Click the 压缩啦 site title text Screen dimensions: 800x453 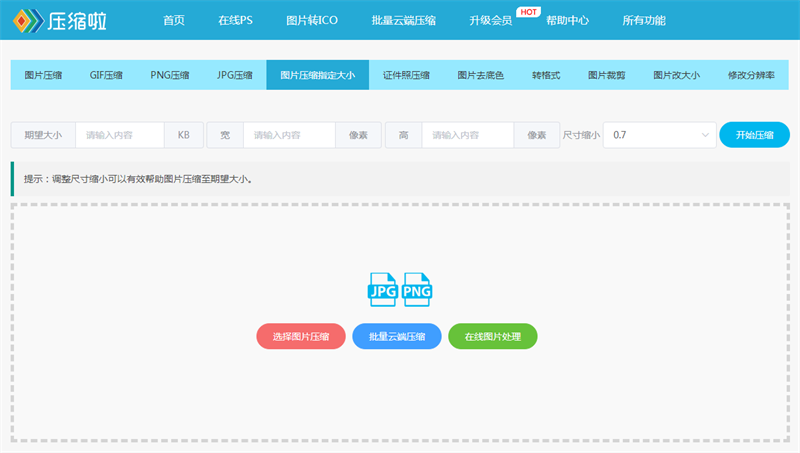click(77, 21)
